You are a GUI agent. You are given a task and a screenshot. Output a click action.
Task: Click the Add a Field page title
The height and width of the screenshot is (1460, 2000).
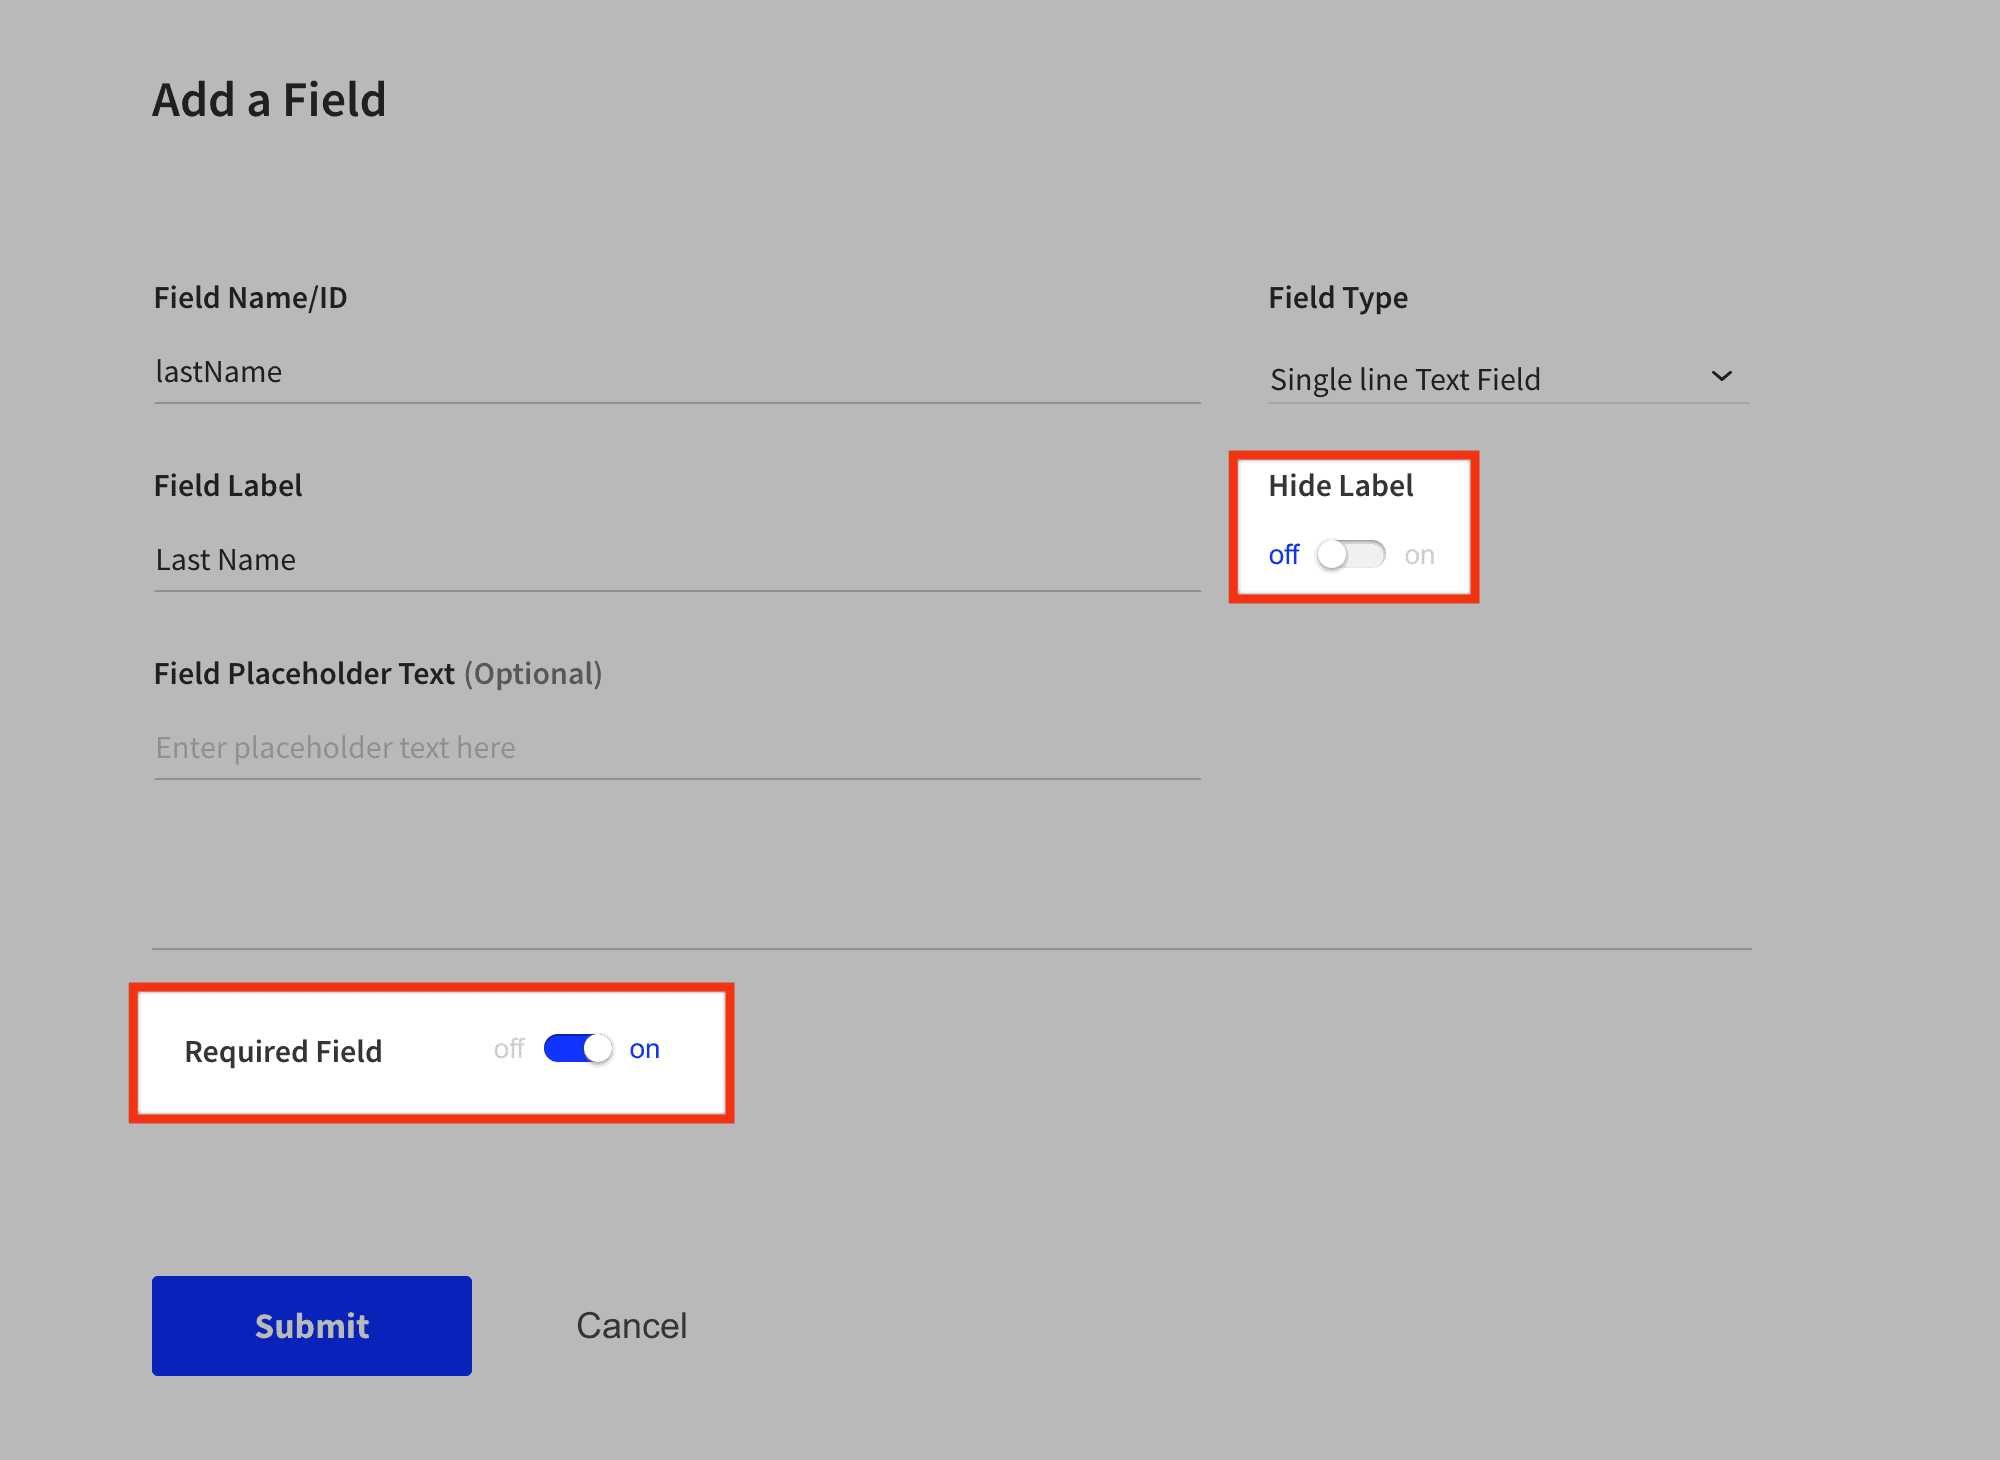click(x=269, y=100)
